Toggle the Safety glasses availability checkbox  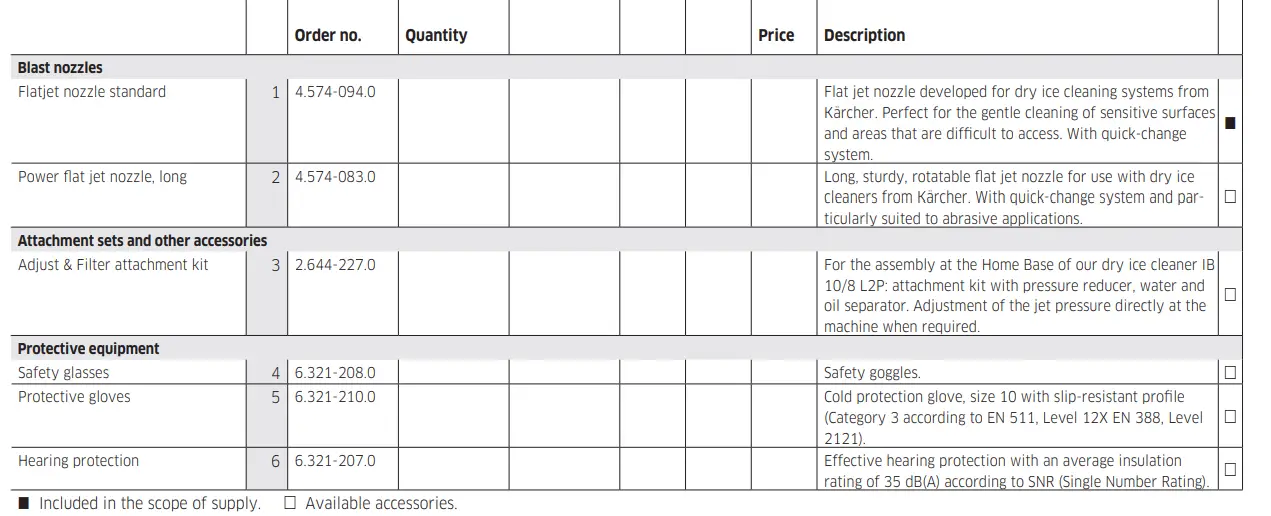coord(1230,373)
